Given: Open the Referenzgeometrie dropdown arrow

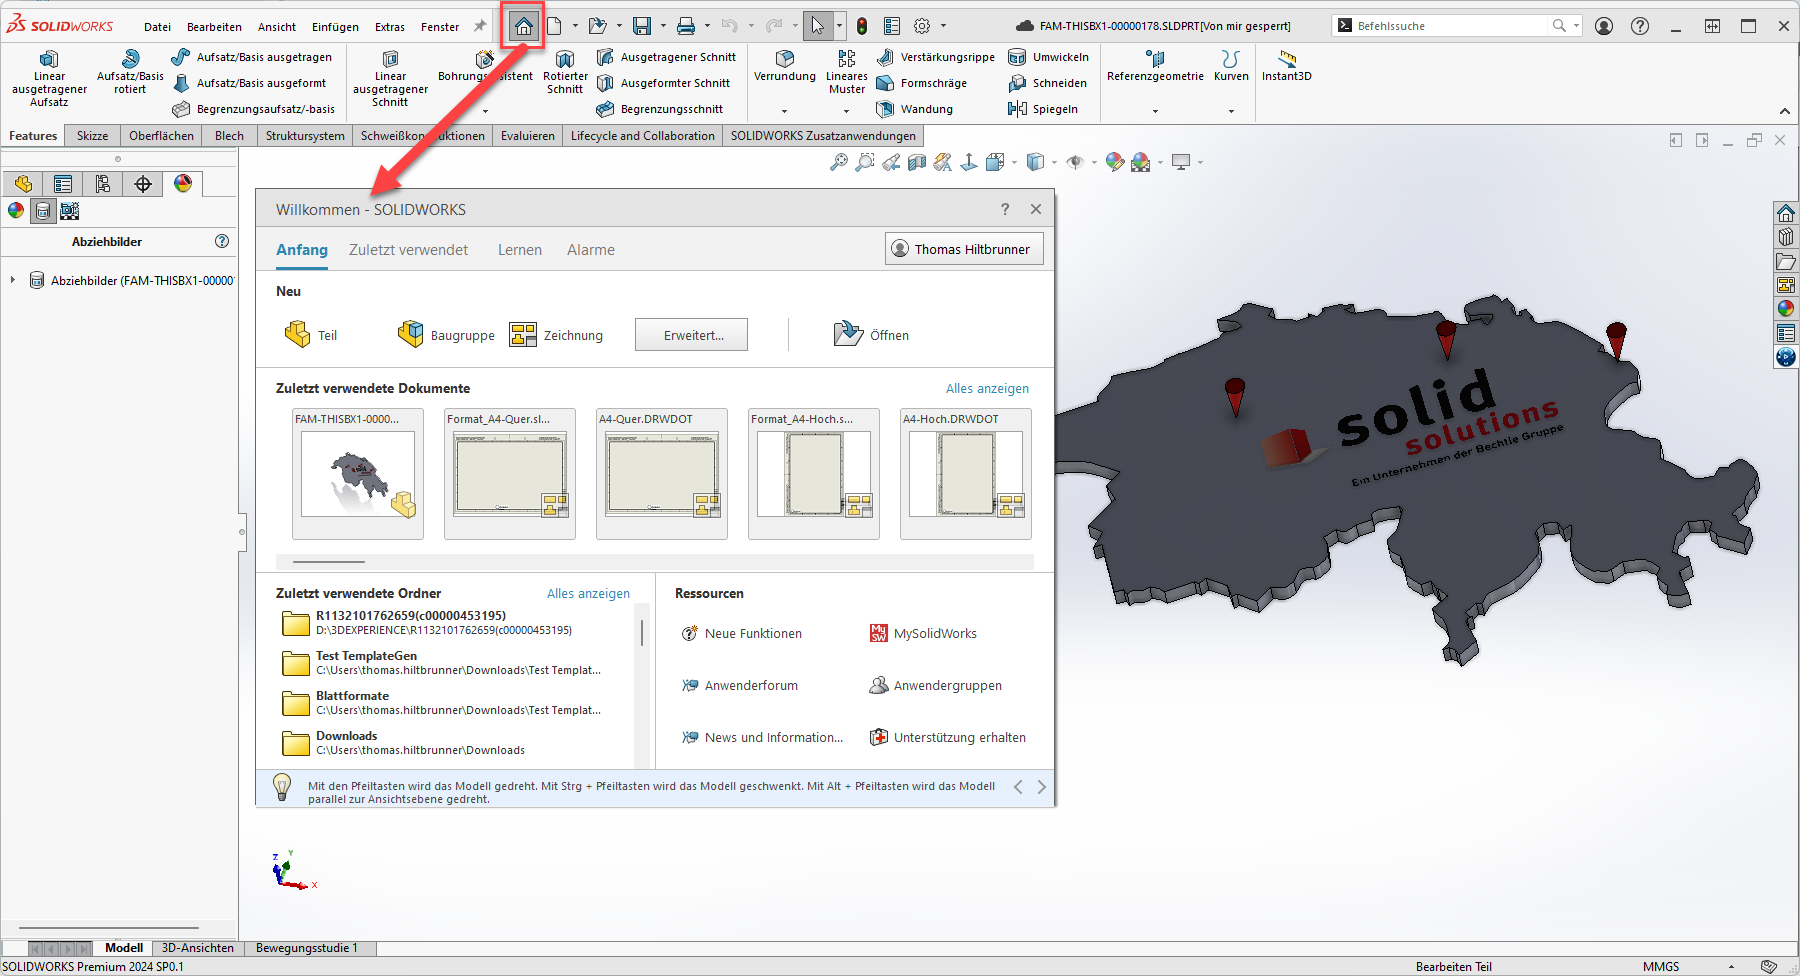Looking at the screenshot, I should click(1155, 111).
